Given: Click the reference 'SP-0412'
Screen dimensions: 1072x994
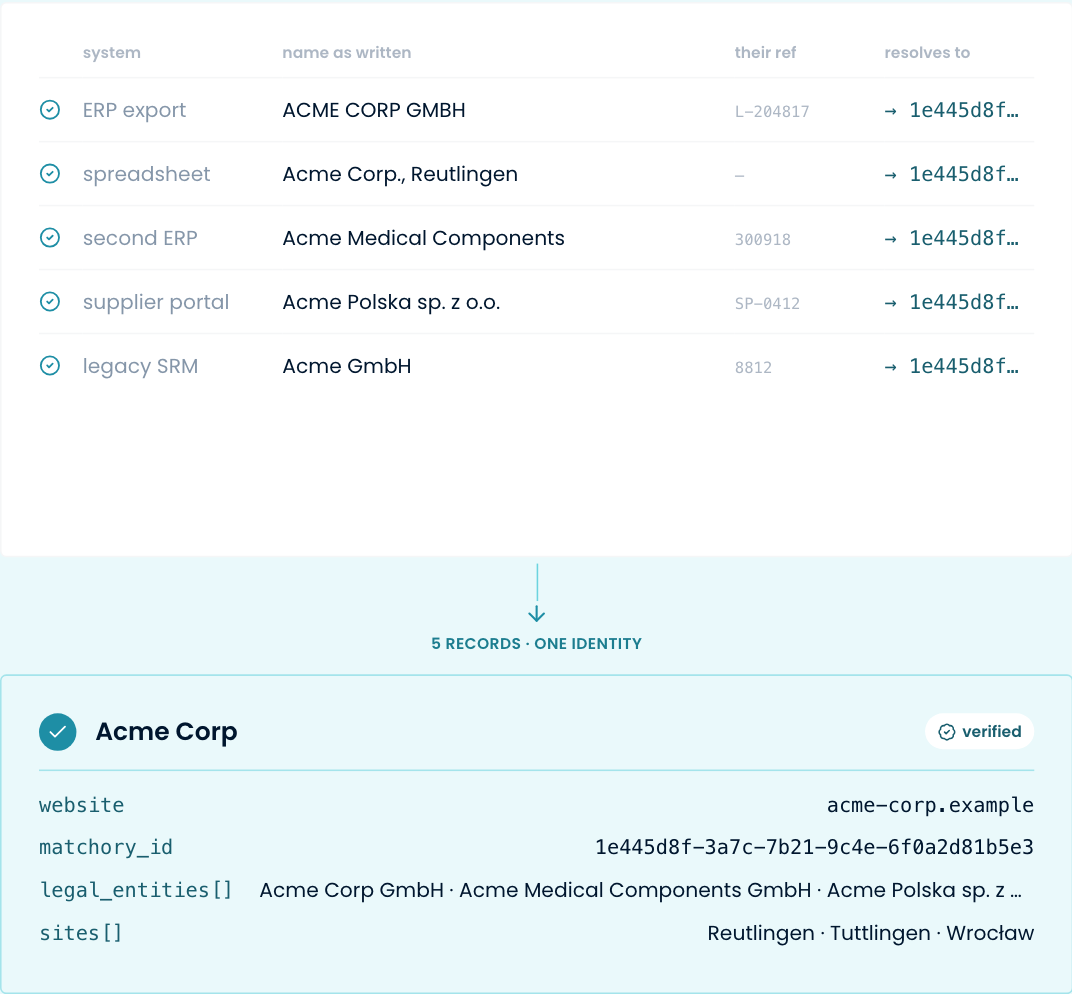Looking at the screenshot, I should click(x=767, y=304).
